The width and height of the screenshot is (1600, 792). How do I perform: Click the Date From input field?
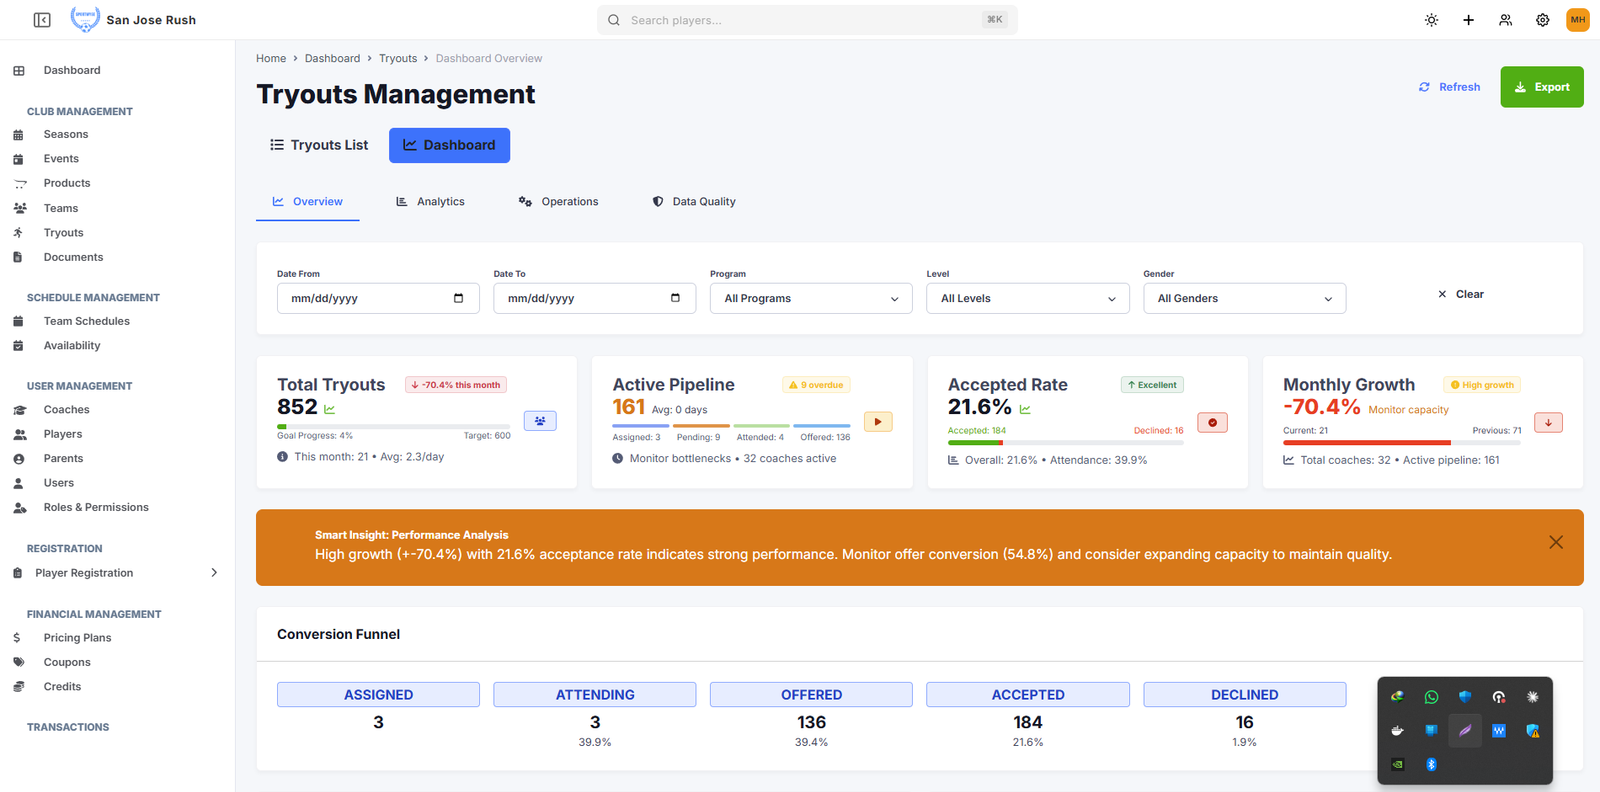365,298
